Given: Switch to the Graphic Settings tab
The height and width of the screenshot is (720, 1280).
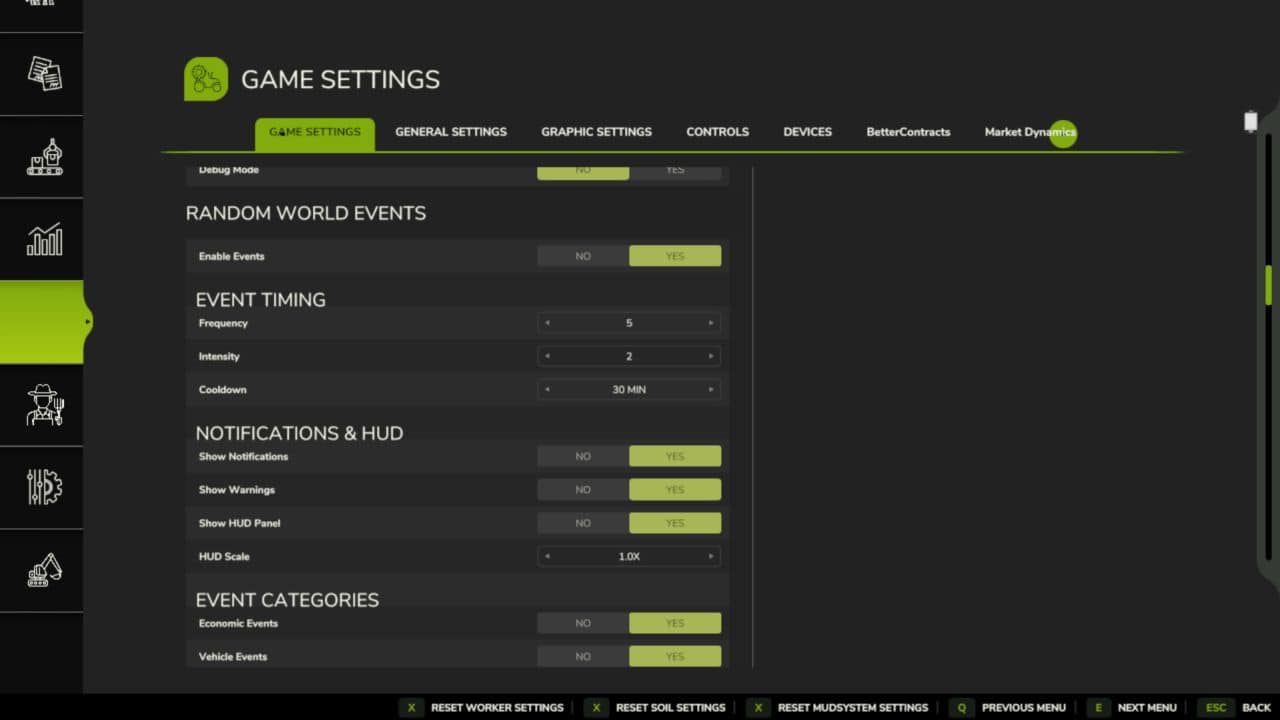Looking at the screenshot, I should click(x=596, y=132).
